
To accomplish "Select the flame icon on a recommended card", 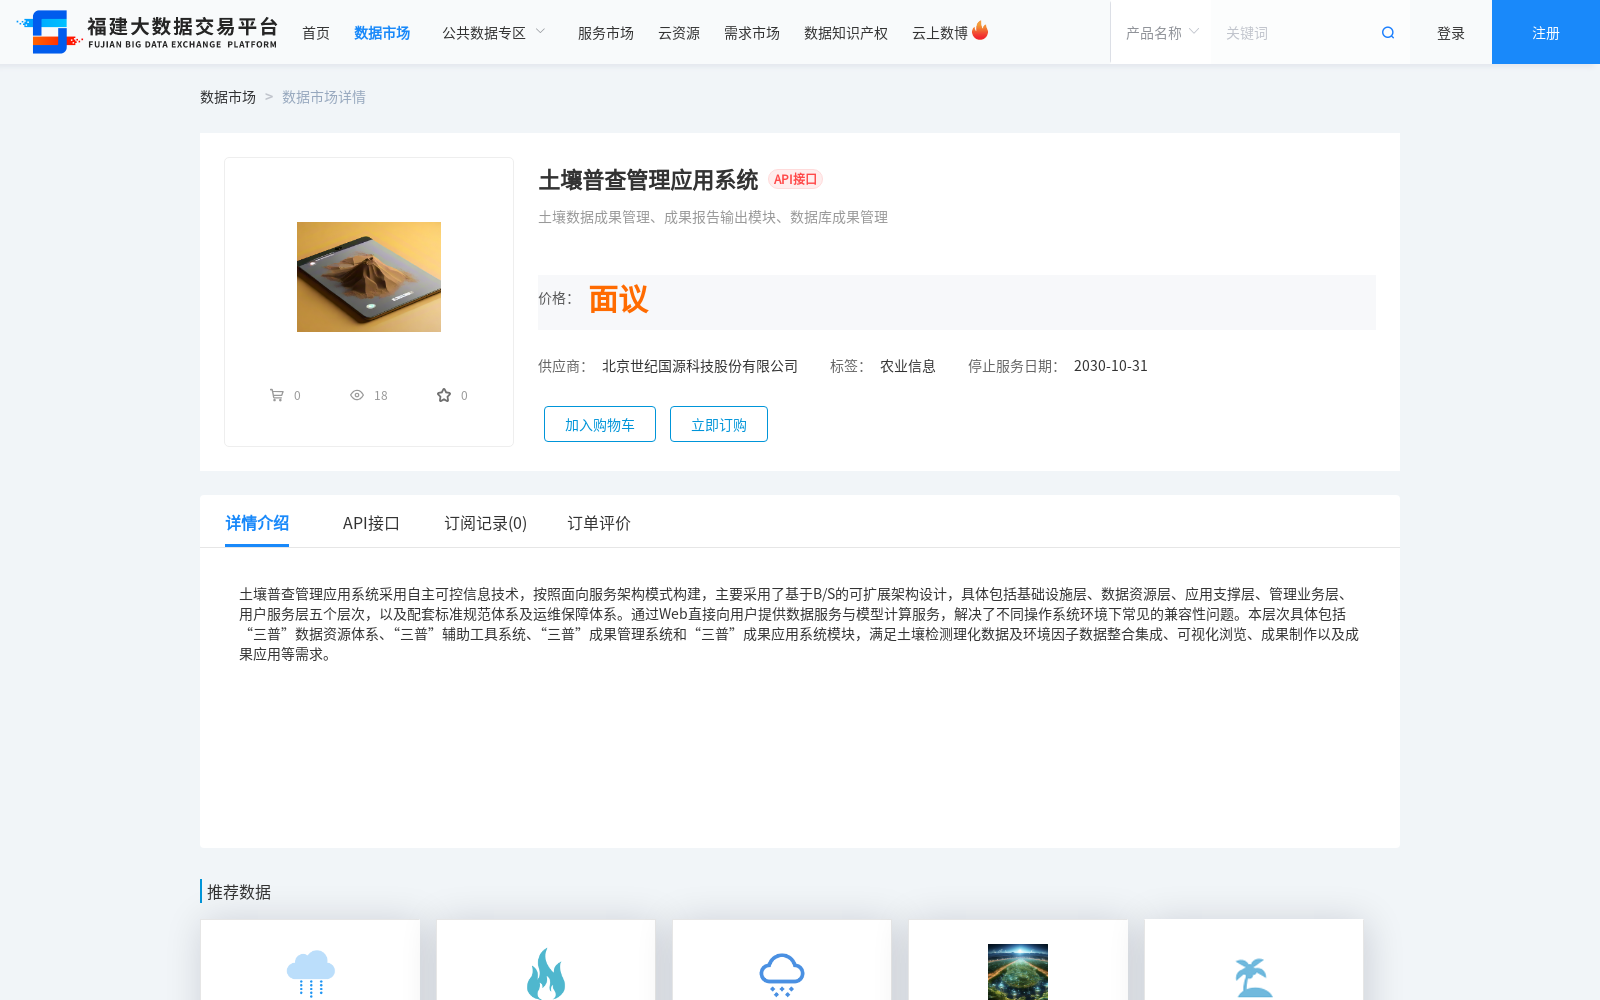I will [x=545, y=972].
